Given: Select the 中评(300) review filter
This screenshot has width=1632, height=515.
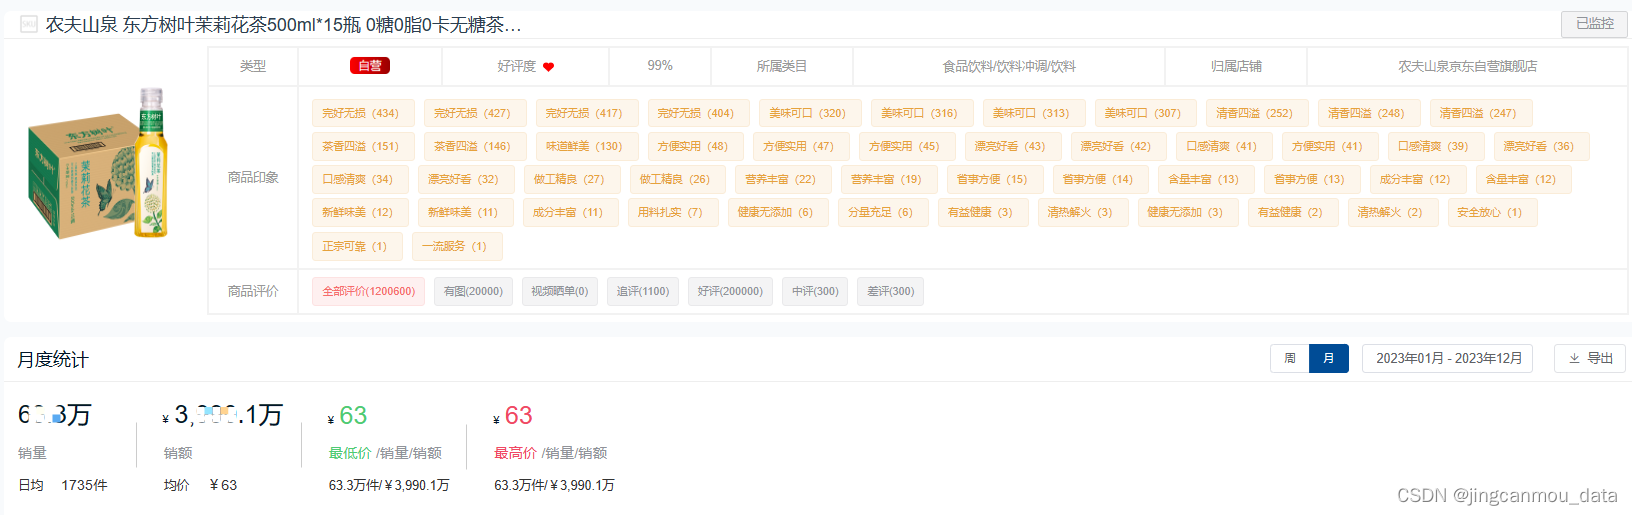Looking at the screenshot, I should (x=816, y=291).
